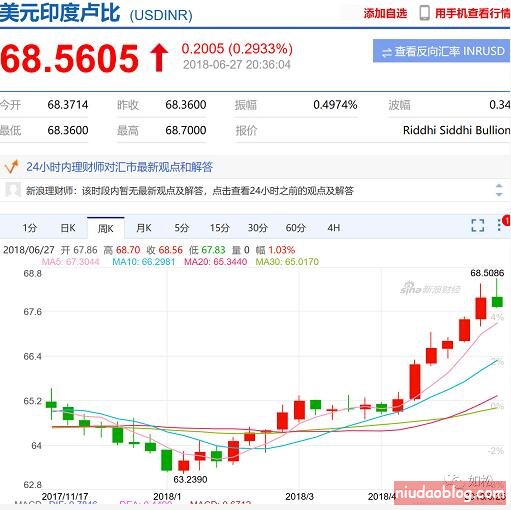Select the 4H chart tab
The image size is (511, 510).
point(334,228)
